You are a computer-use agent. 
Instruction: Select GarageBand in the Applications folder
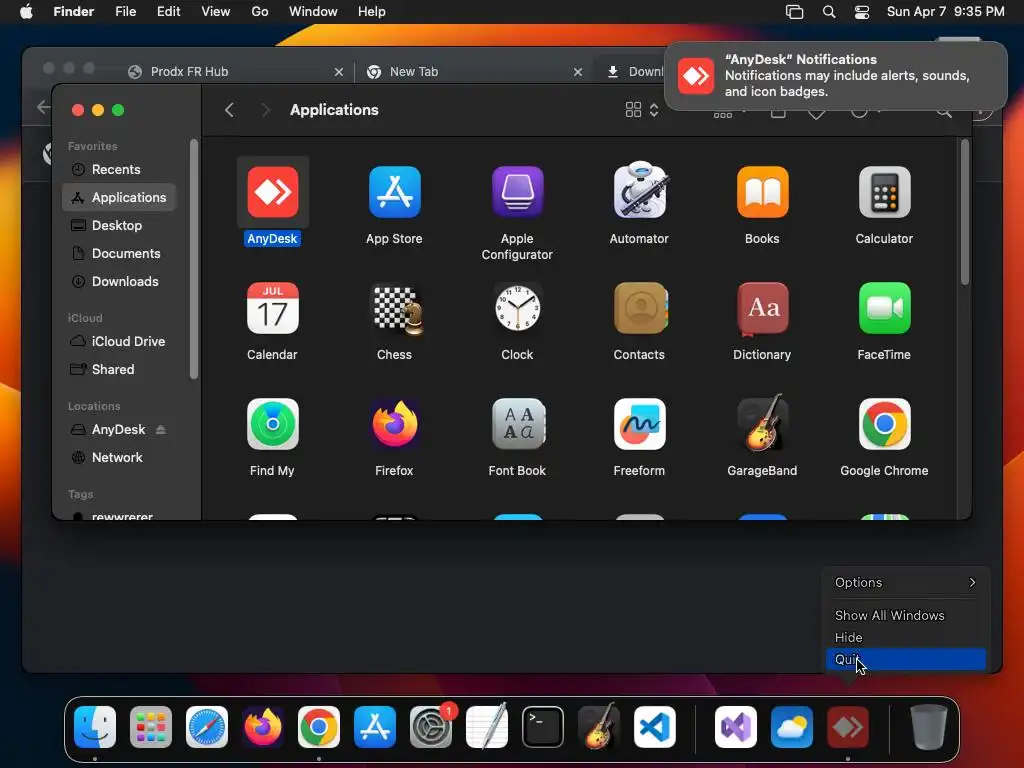pos(763,423)
